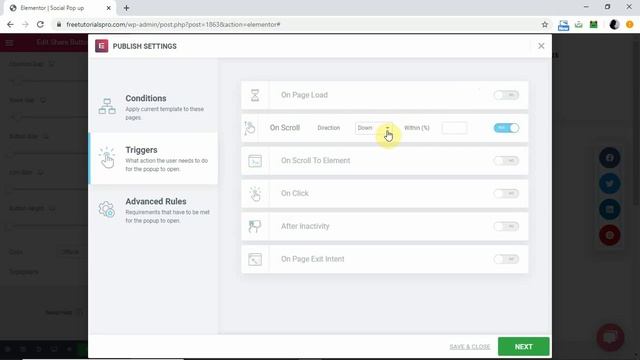Click the Conditions hierarchy icon
The image size is (640, 360).
coord(107,107)
